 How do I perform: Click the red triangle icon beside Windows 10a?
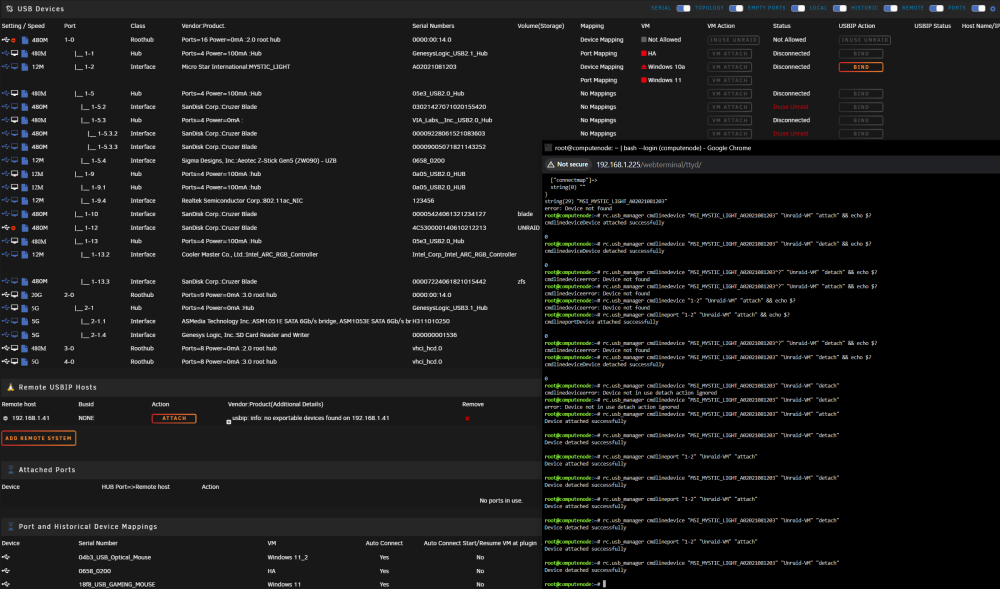[x=643, y=66]
